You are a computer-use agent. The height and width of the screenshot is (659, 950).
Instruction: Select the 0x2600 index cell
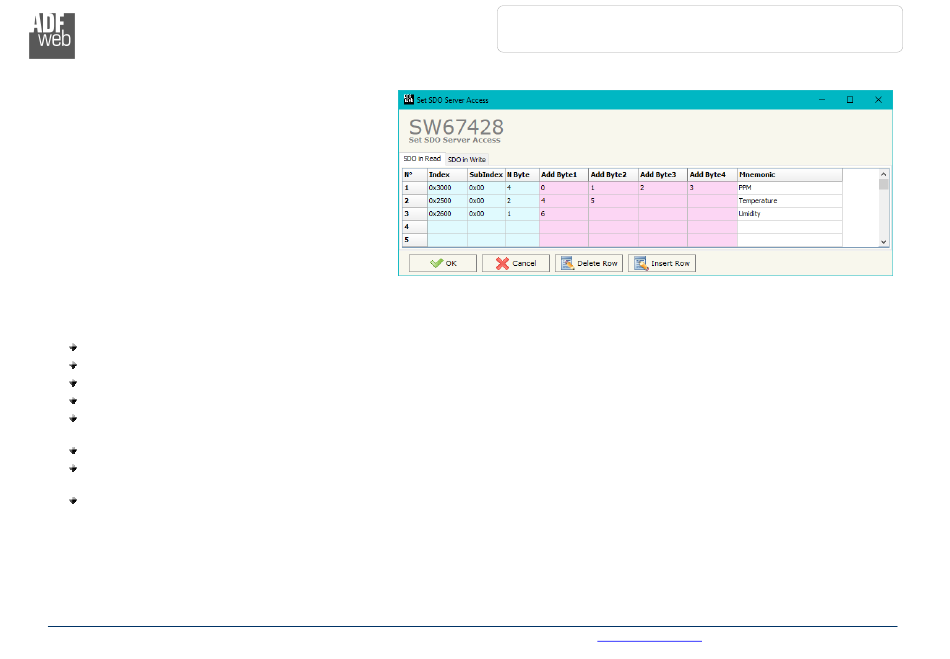click(x=447, y=214)
